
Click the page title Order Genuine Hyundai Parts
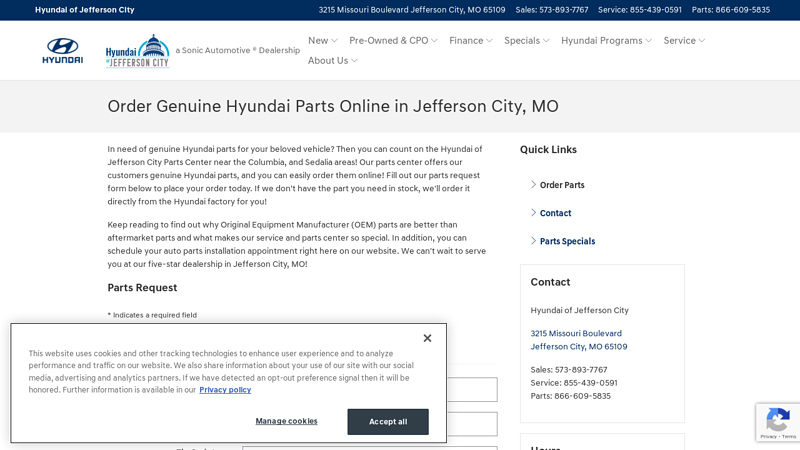pos(333,106)
